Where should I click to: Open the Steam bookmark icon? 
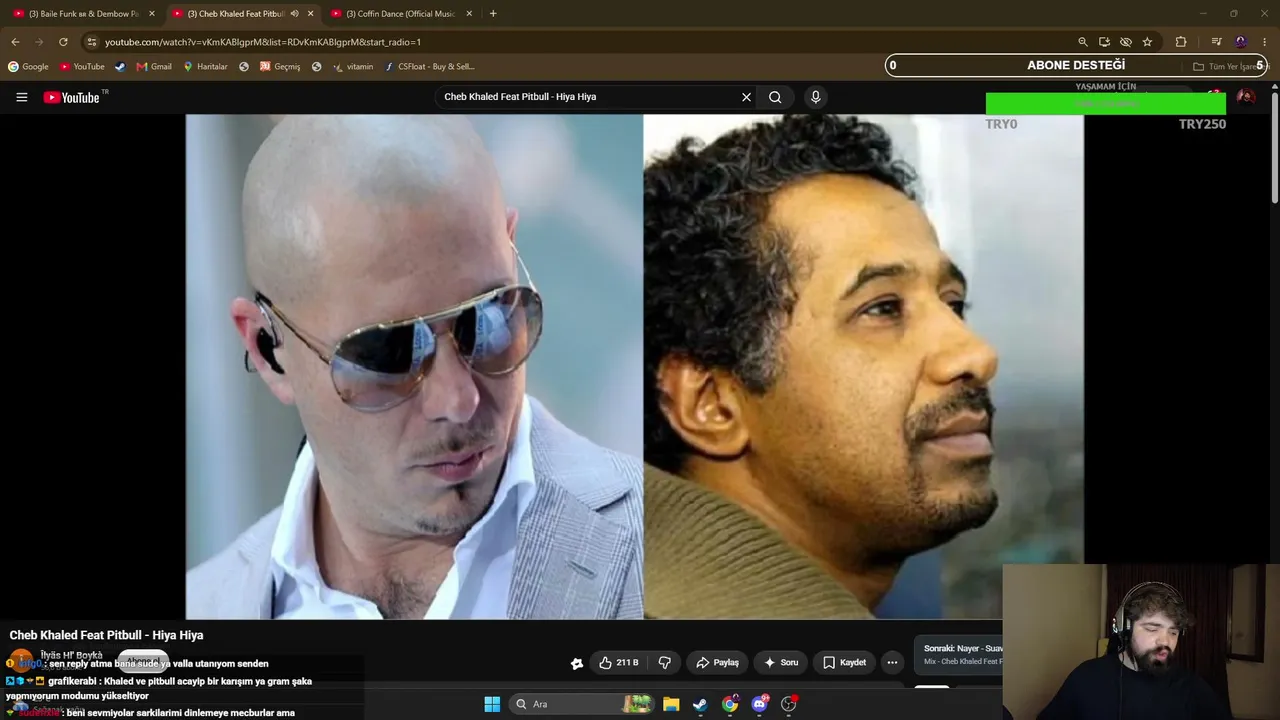120,67
